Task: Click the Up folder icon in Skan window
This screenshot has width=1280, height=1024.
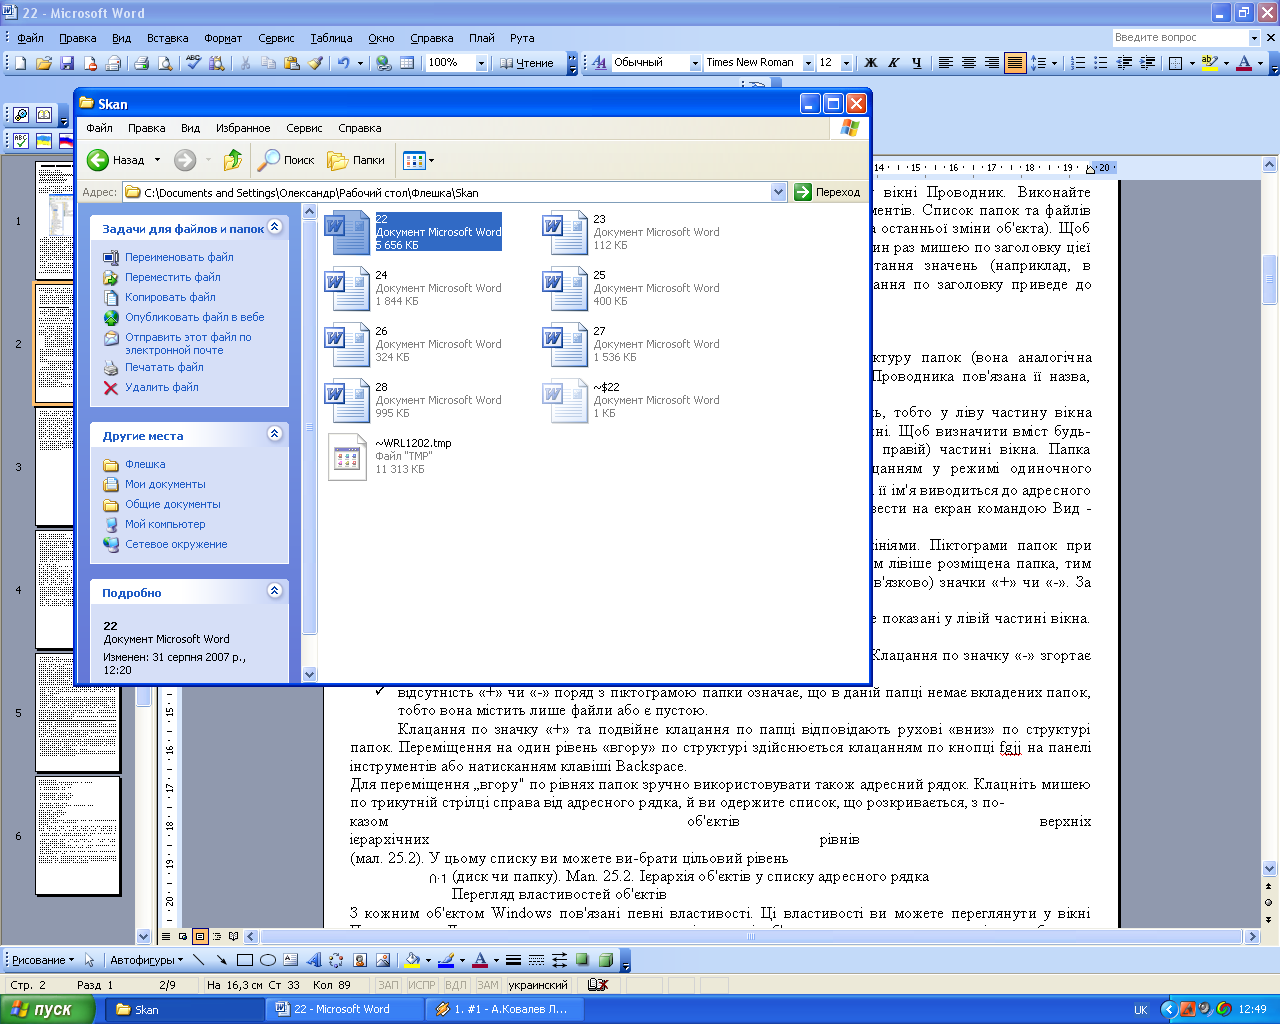Action: point(233,160)
